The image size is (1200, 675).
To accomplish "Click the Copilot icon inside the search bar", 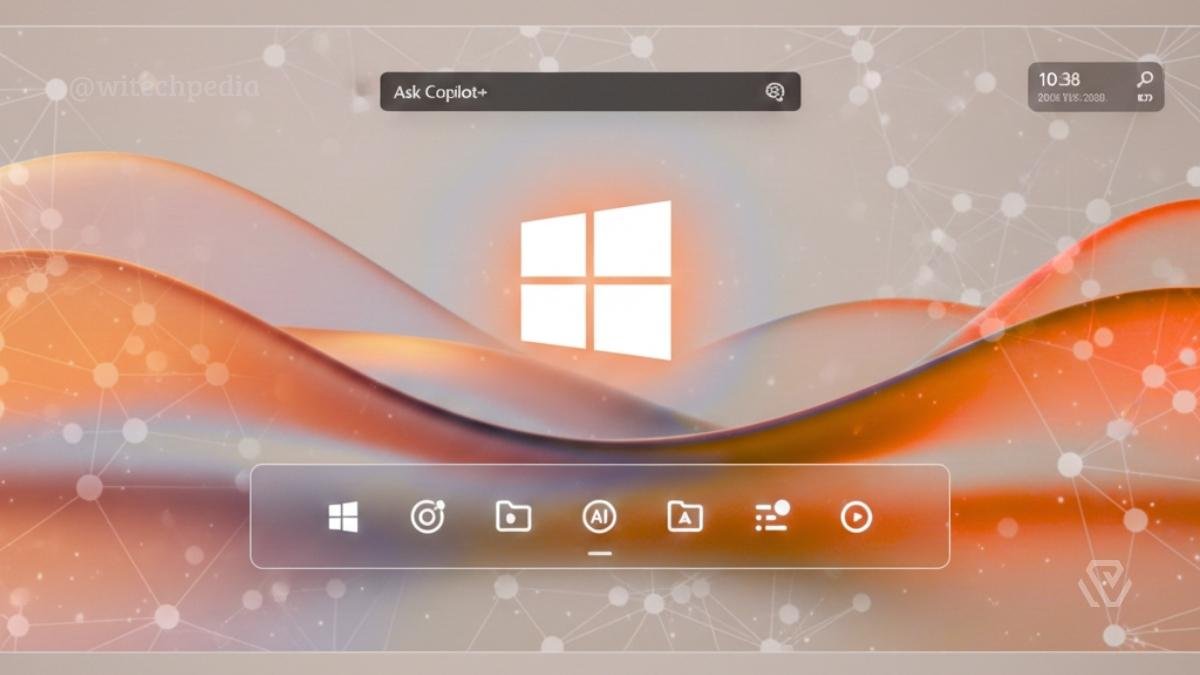I will 776,91.
